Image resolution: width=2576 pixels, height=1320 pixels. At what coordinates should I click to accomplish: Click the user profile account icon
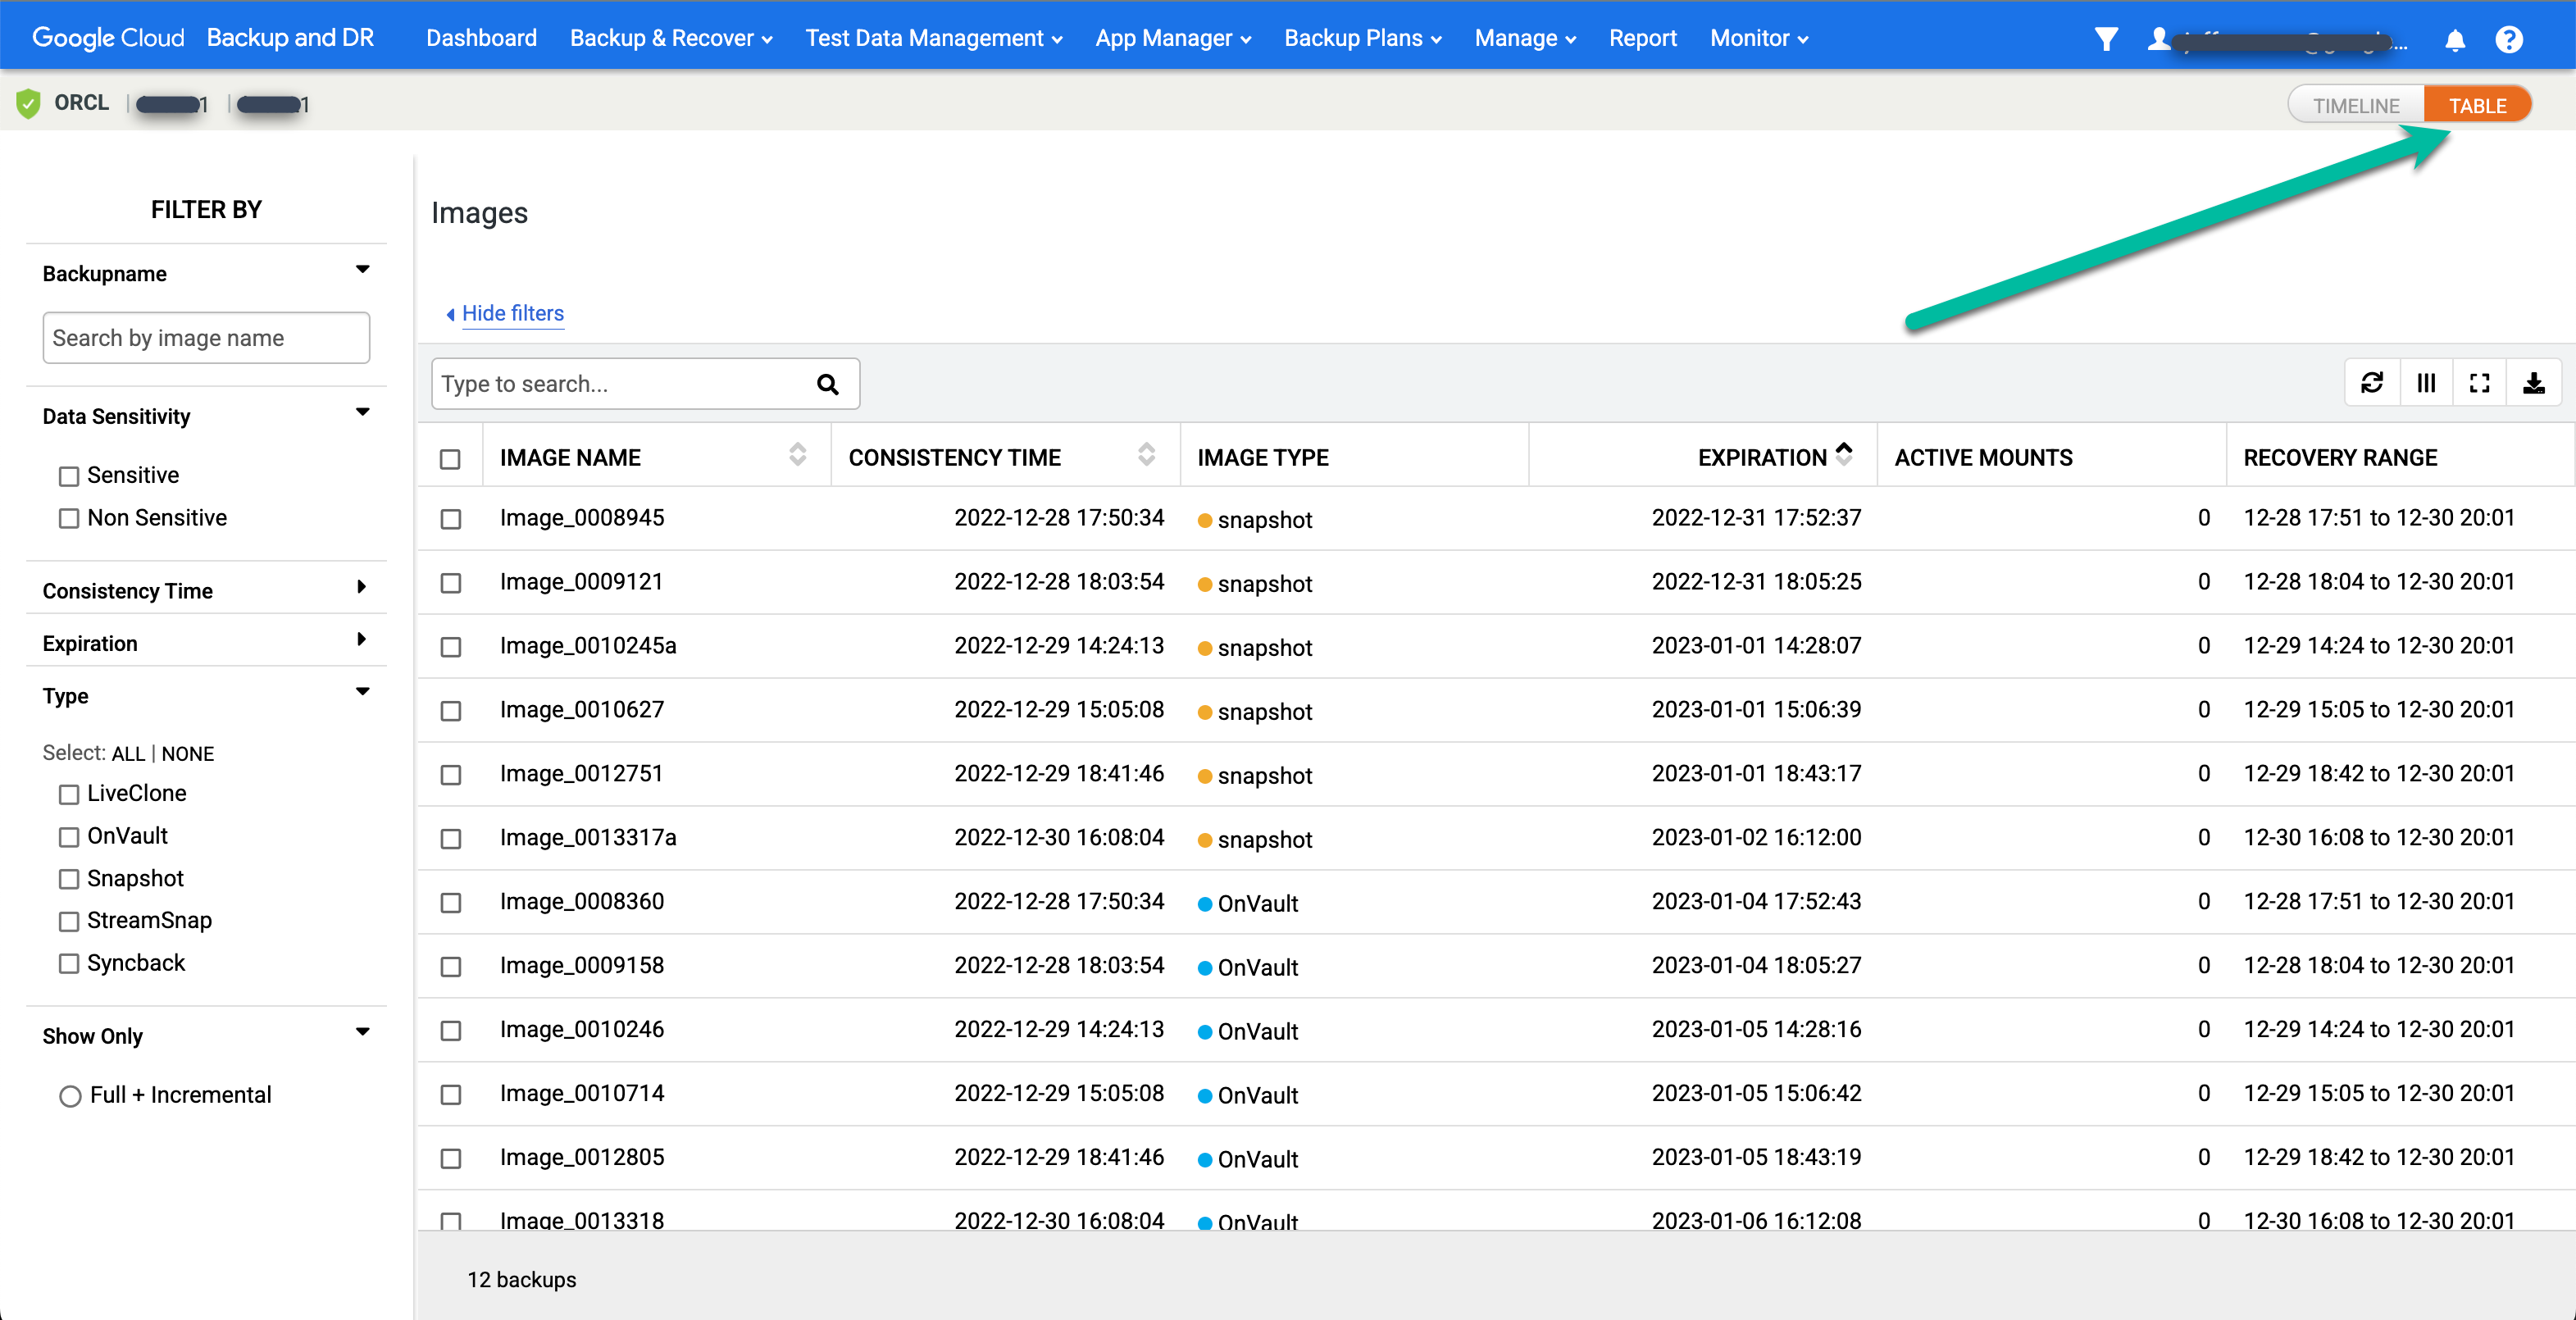2162,37
